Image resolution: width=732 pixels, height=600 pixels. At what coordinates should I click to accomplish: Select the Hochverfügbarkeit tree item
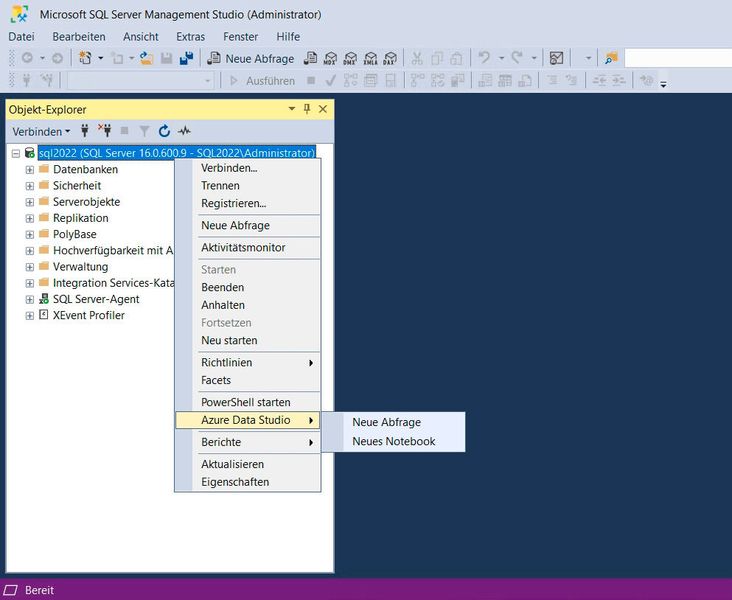point(113,251)
